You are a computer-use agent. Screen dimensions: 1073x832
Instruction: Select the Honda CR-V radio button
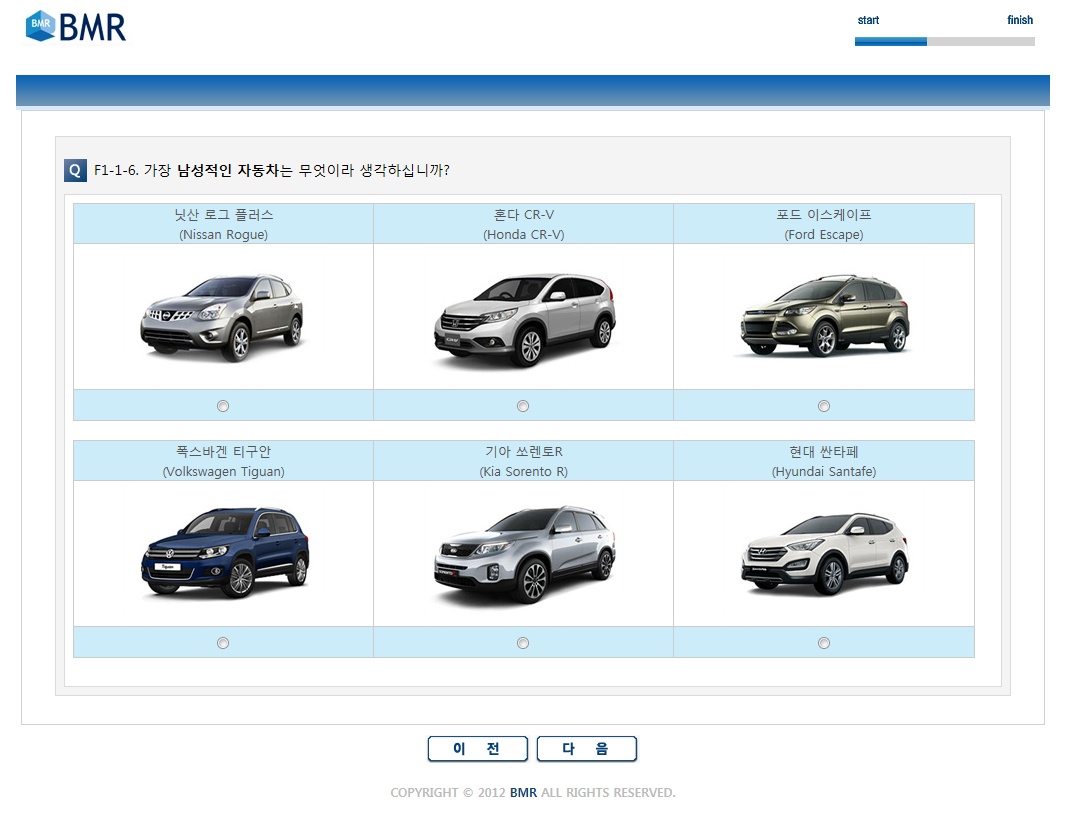pyautogui.click(x=523, y=406)
